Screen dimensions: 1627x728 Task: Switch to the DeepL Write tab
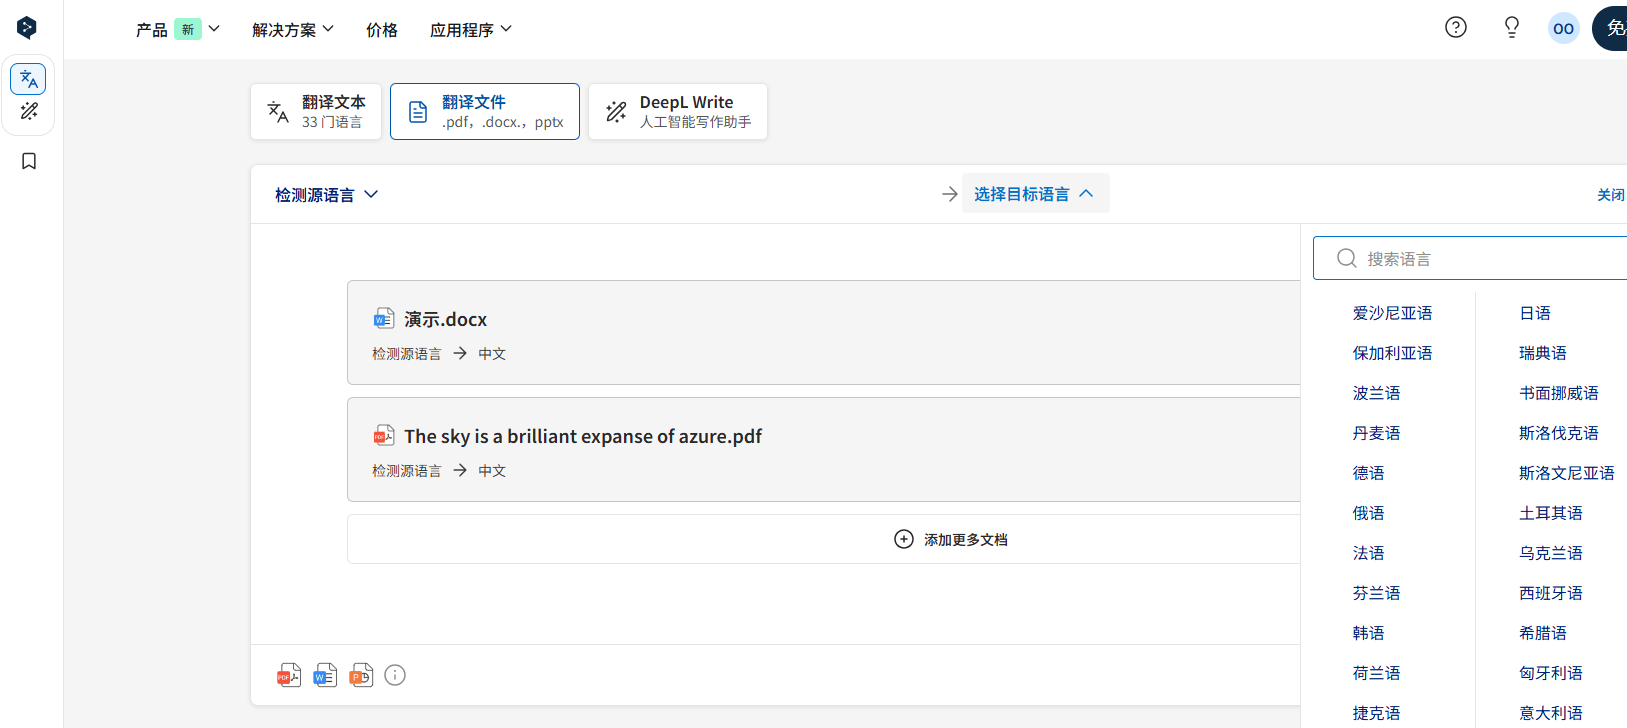point(678,111)
